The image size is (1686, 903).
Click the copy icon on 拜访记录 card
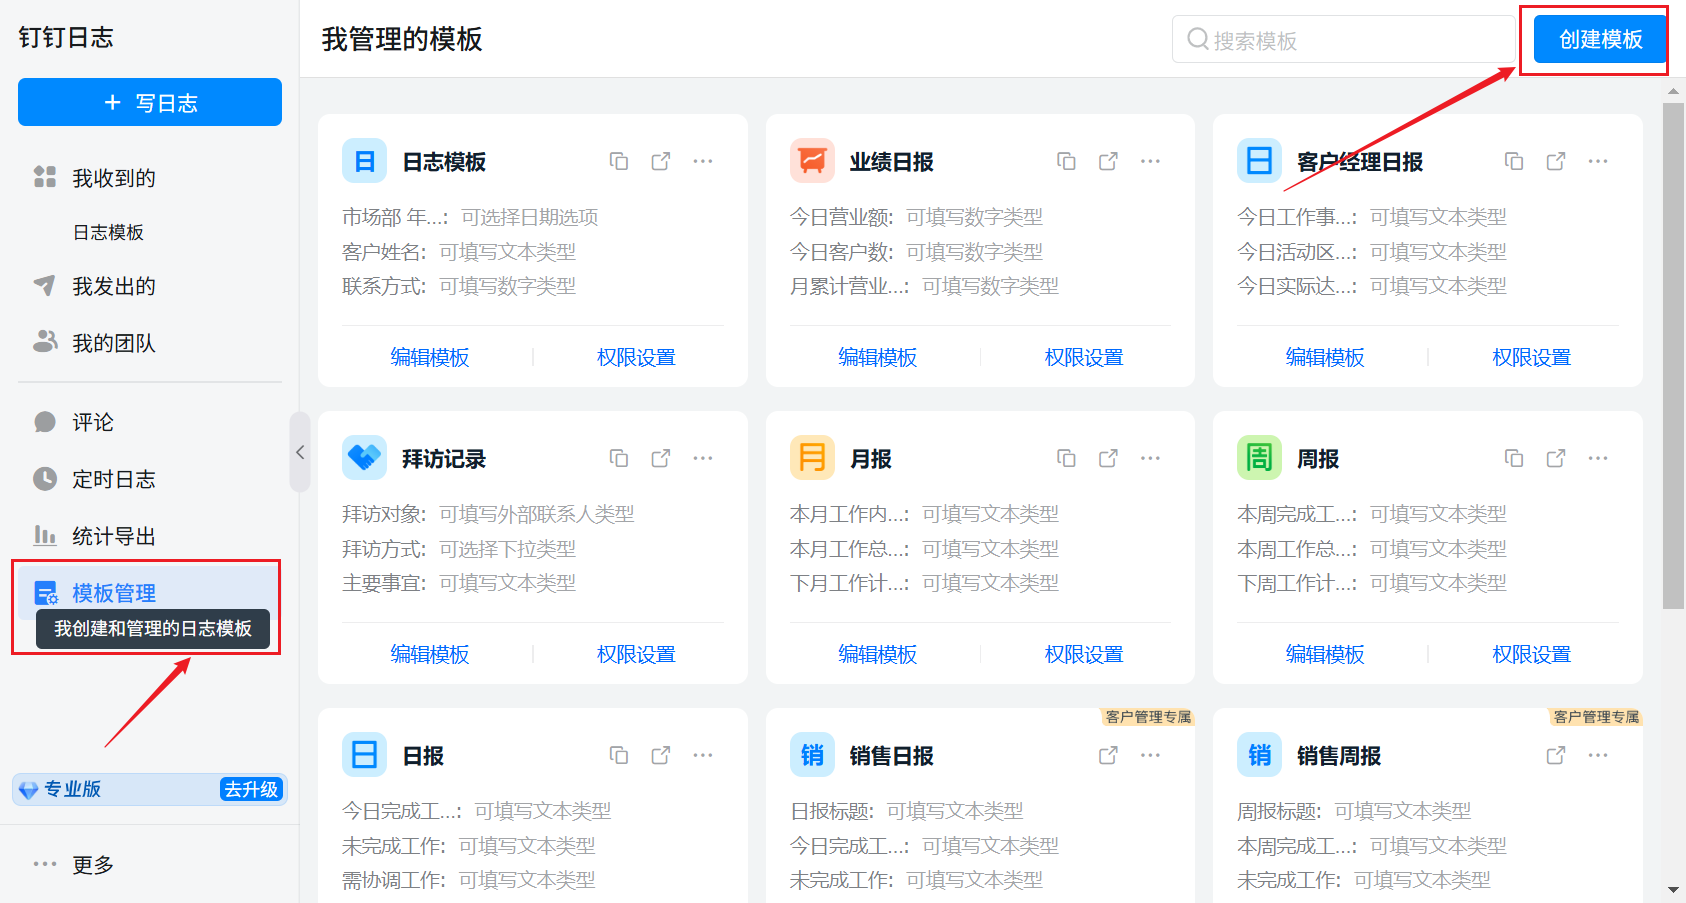619,458
